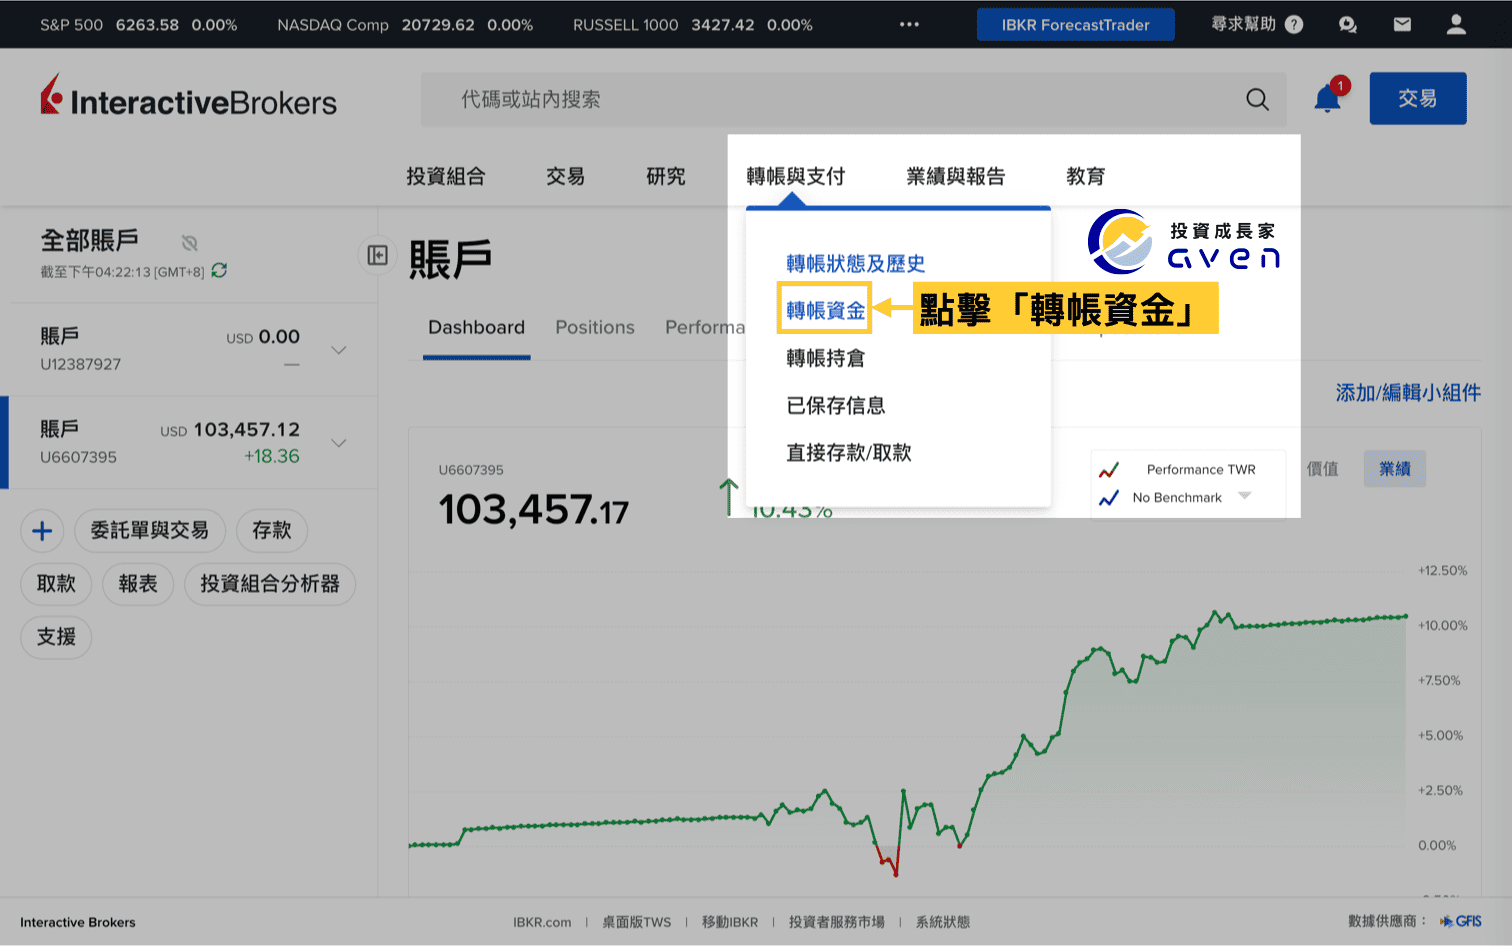Open the chat support icon
This screenshot has width=1512, height=946.
click(1348, 24)
